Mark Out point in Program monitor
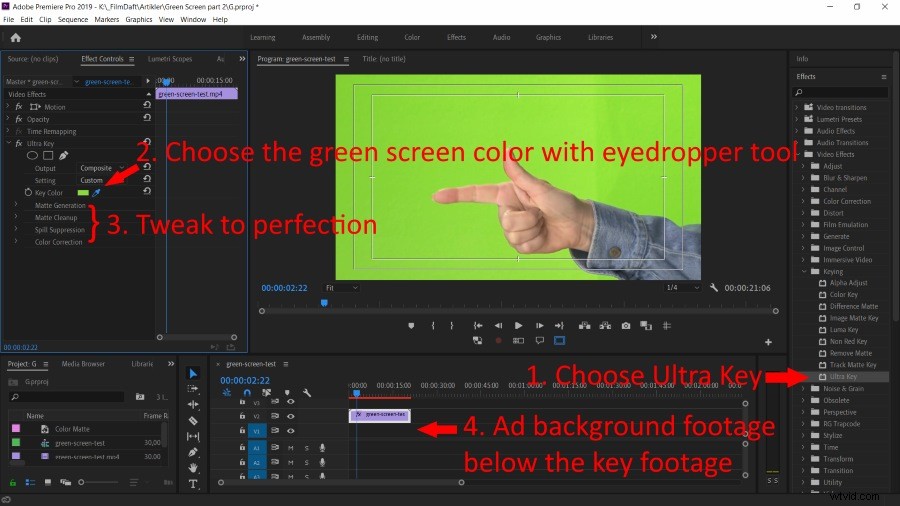The height and width of the screenshot is (506, 900). click(452, 325)
